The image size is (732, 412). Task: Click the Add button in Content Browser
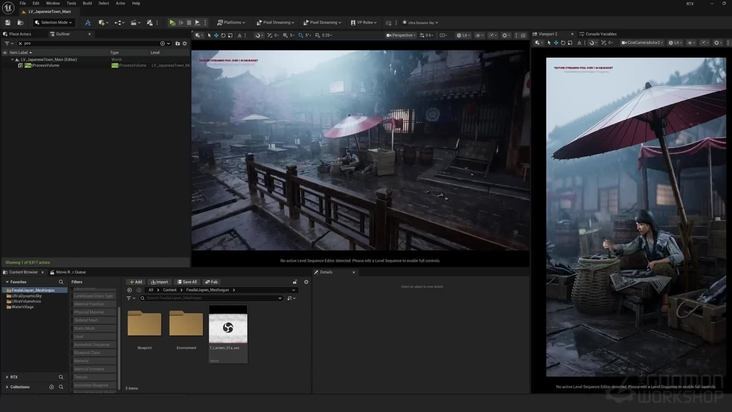pyautogui.click(x=136, y=282)
